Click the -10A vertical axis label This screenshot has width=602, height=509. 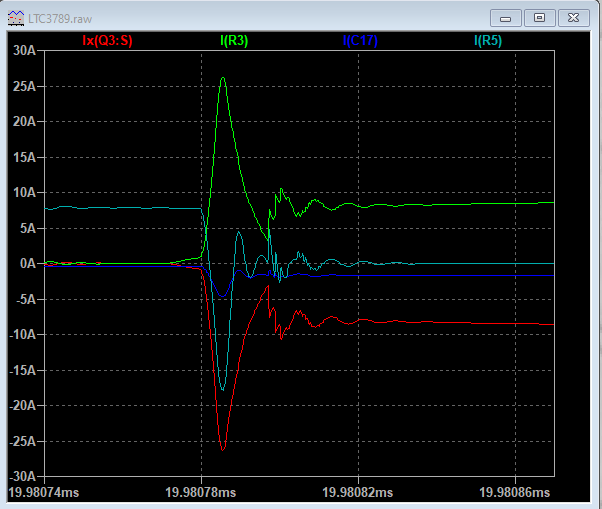[x=23, y=335]
